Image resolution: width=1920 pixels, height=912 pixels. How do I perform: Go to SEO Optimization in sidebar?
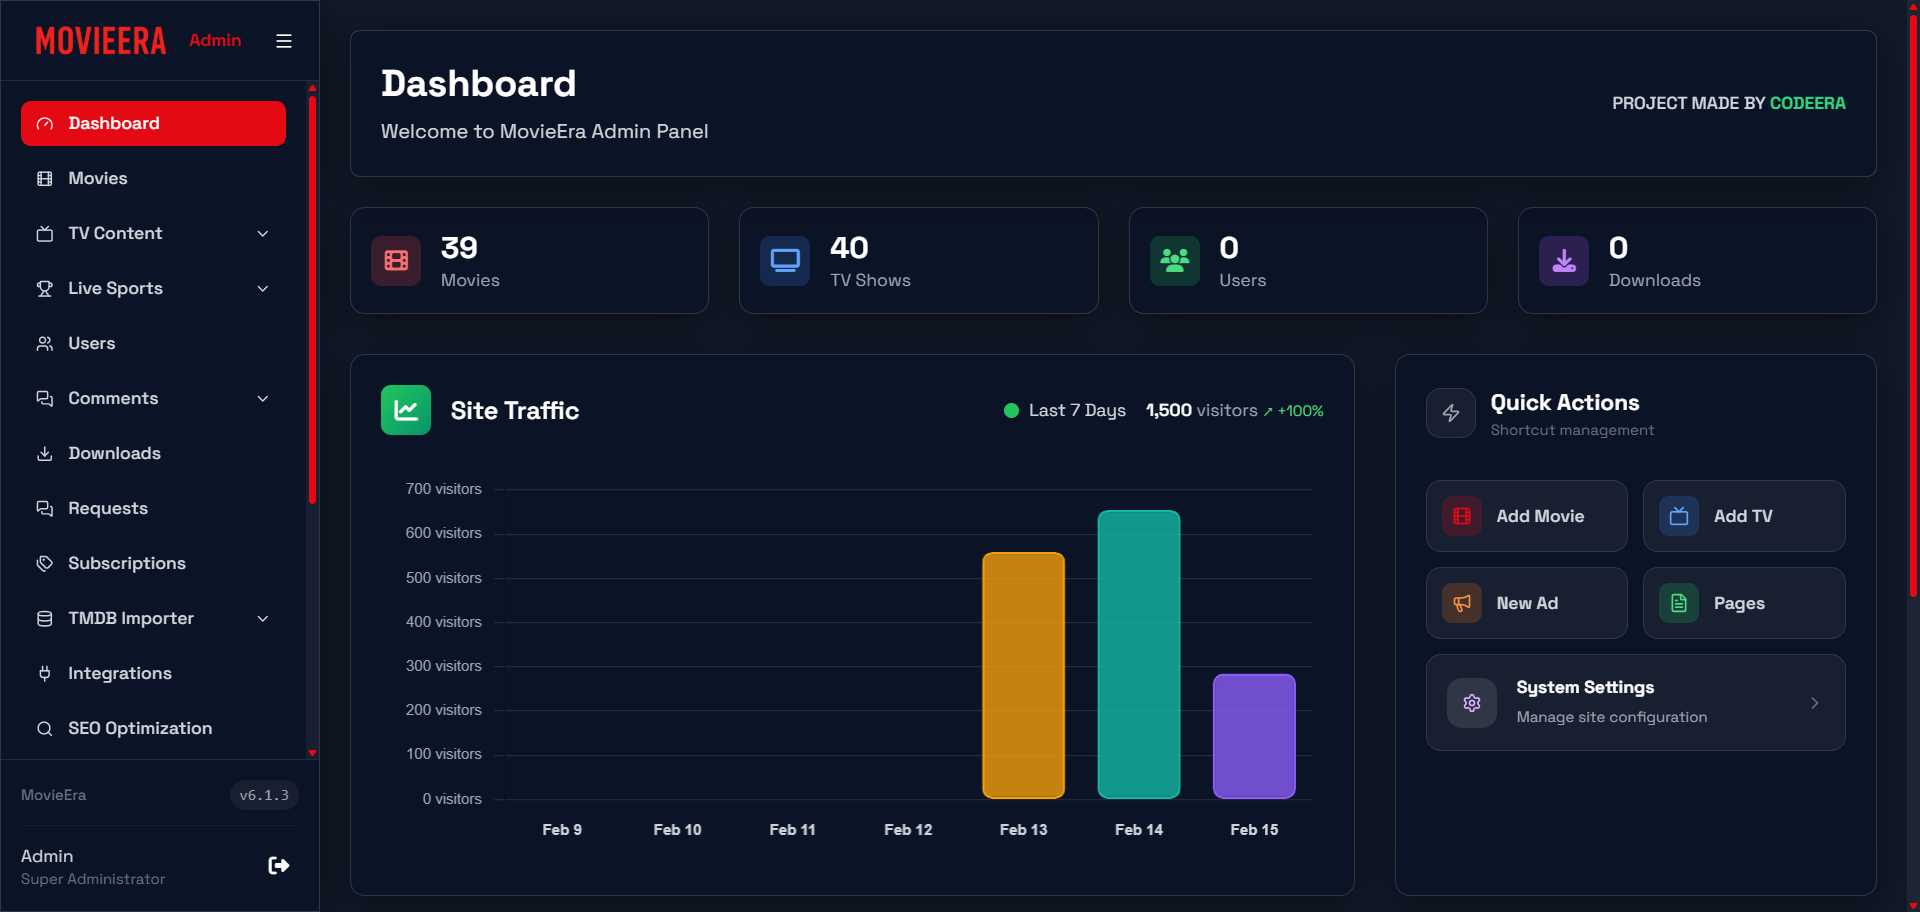[x=140, y=729]
